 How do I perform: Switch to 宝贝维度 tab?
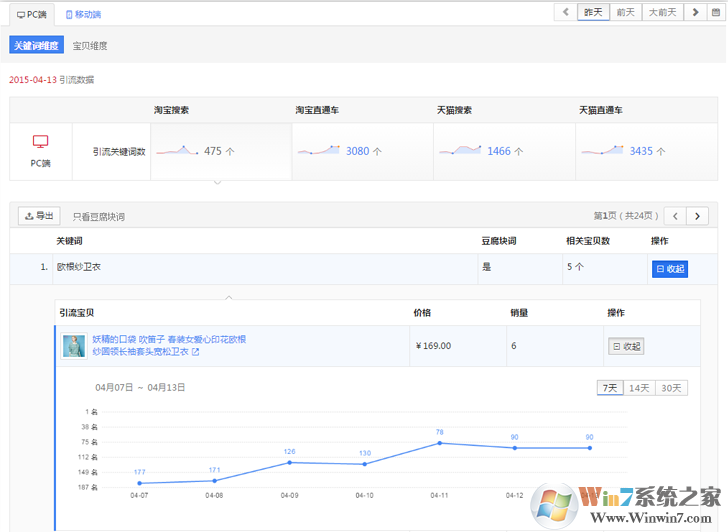(x=90, y=46)
